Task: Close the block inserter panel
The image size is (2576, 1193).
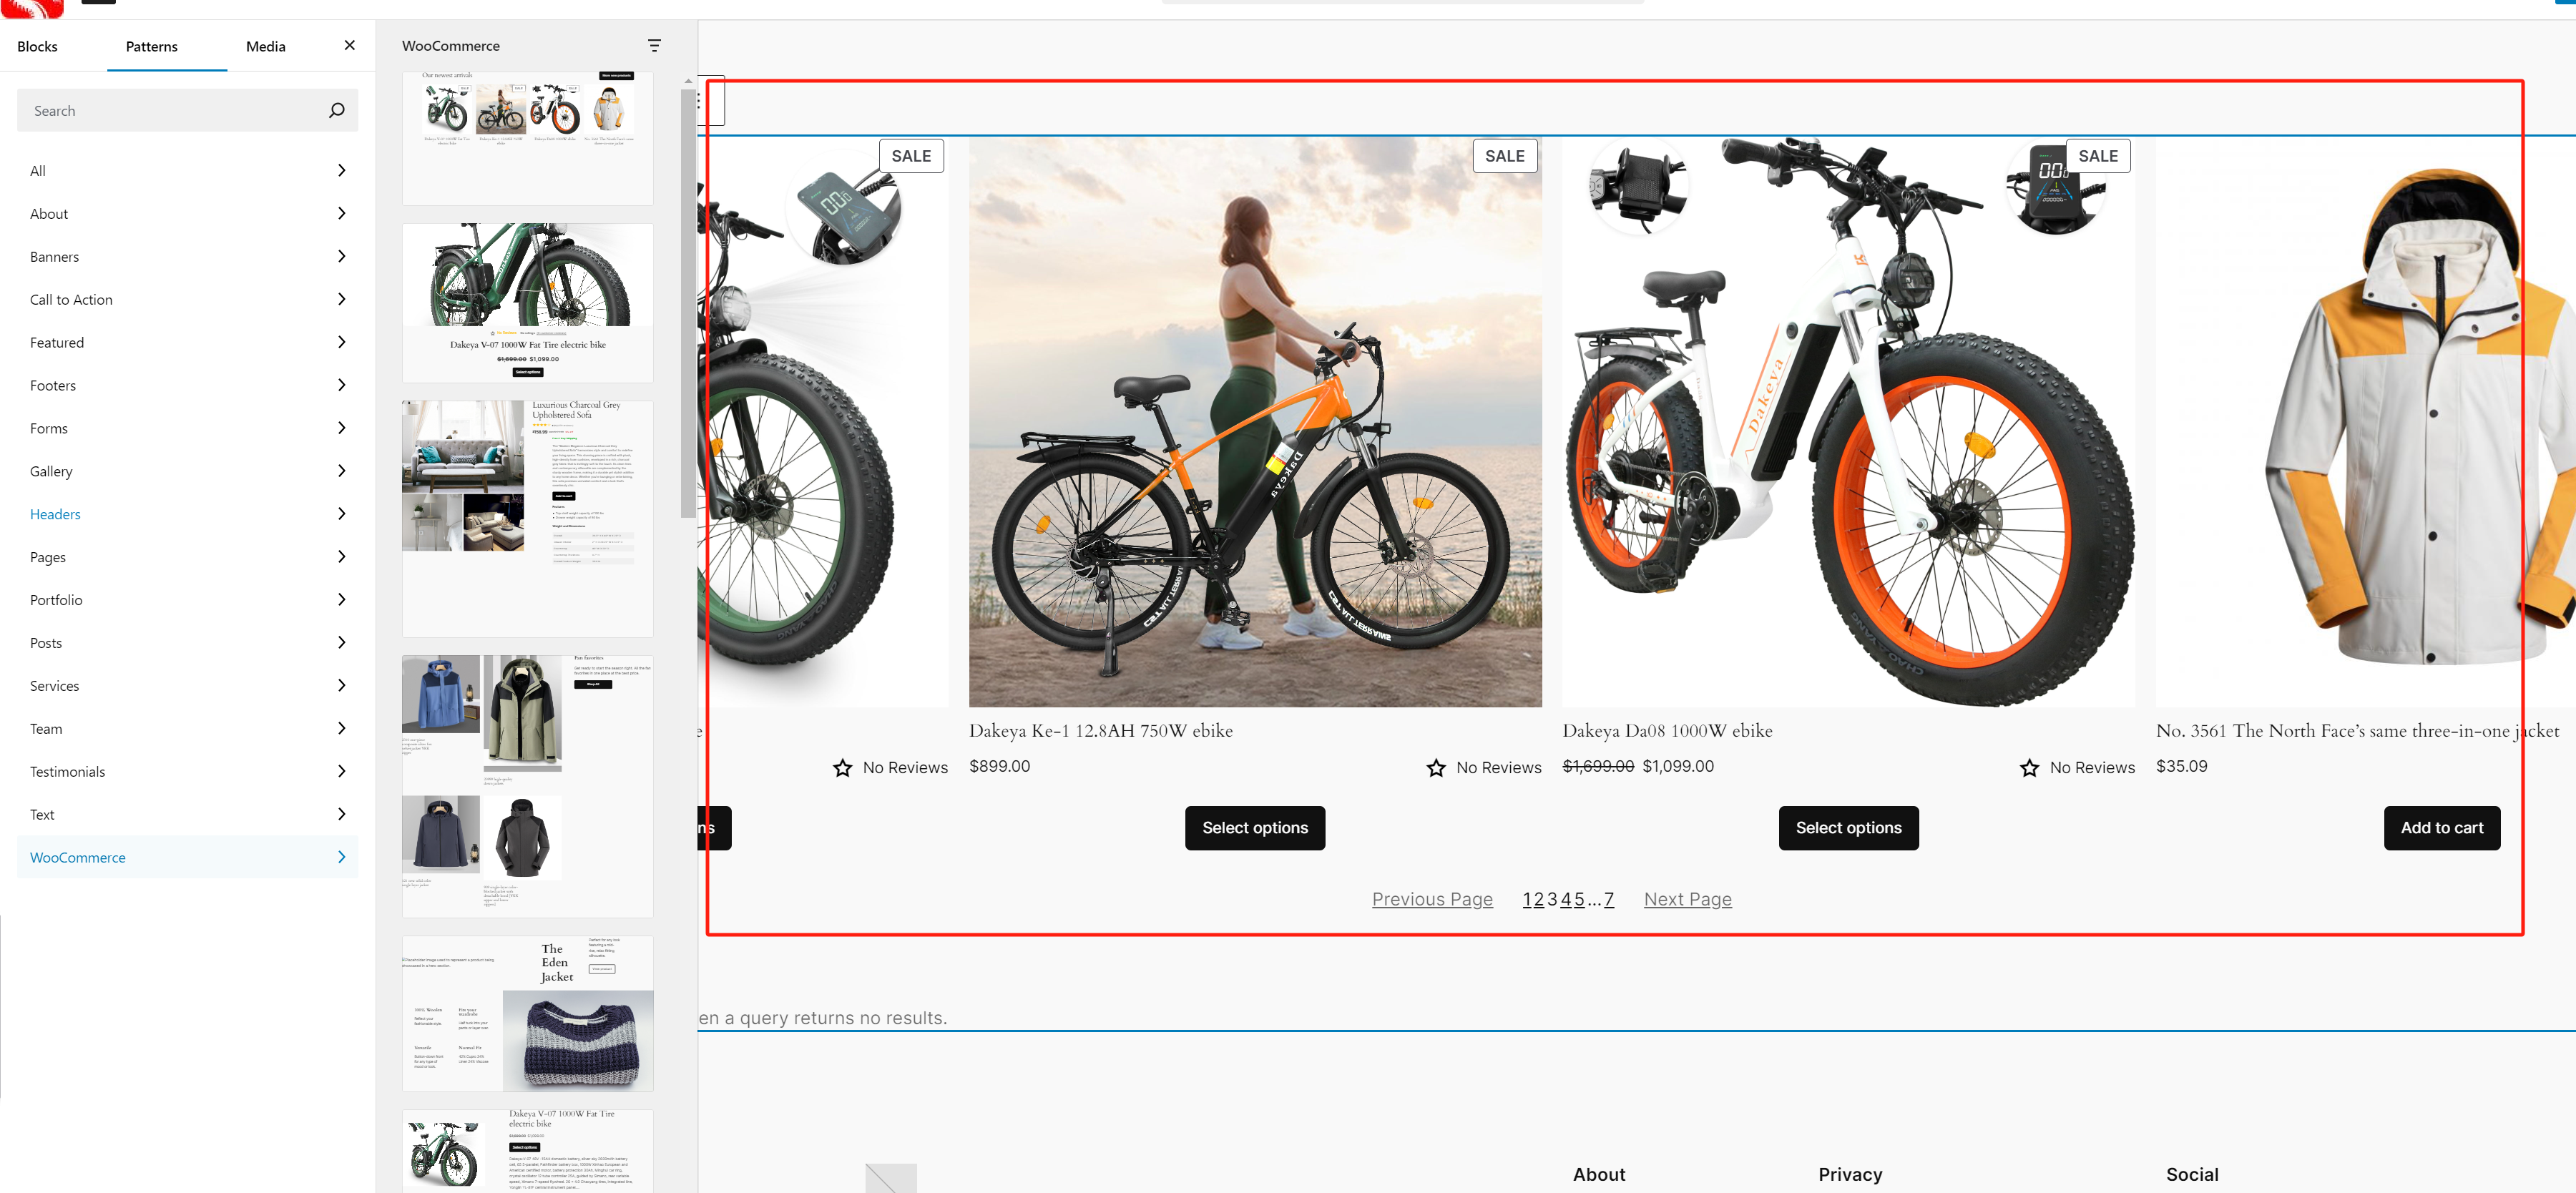Action: coord(349,45)
